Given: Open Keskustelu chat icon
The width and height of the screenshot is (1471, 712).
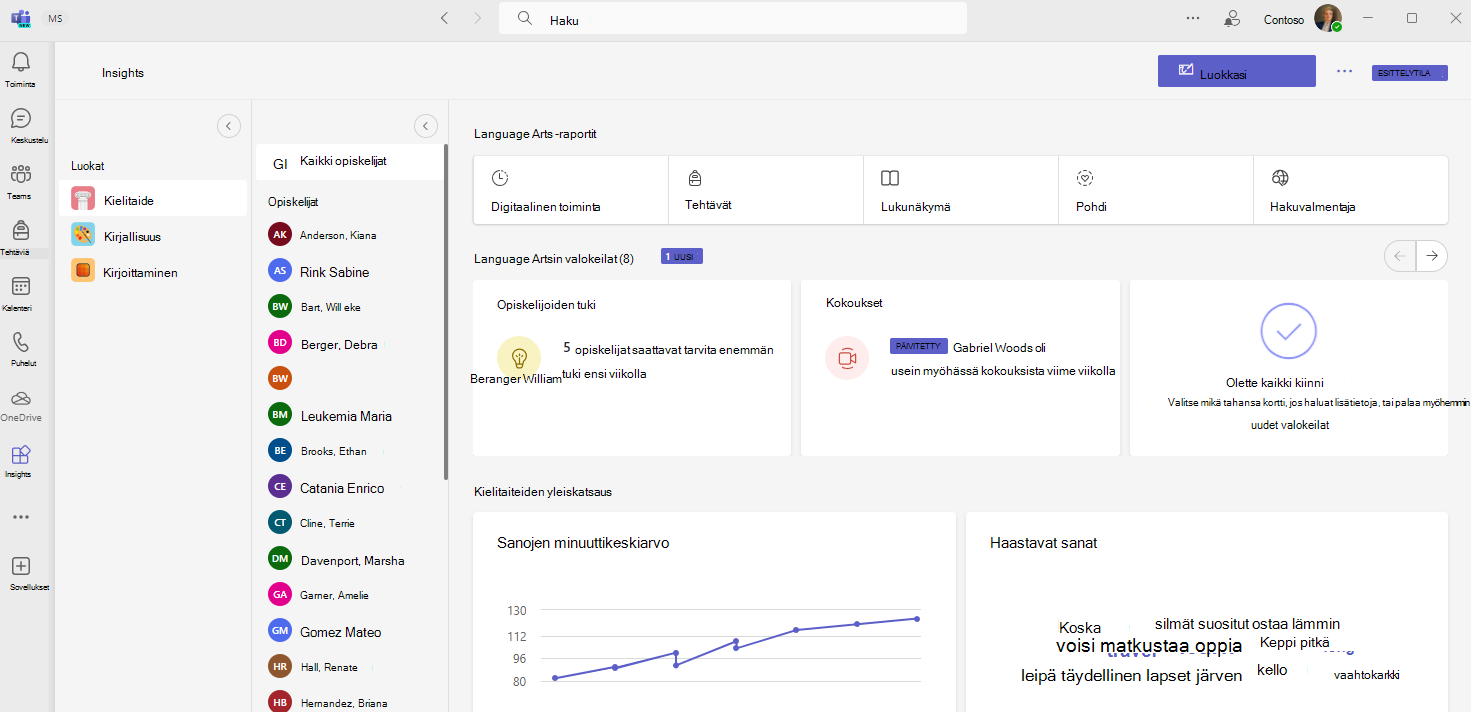Looking at the screenshot, I should [x=20, y=118].
